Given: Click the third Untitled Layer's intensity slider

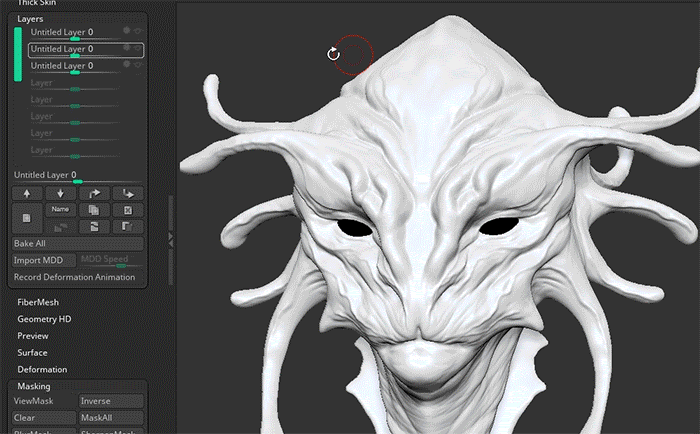Looking at the screenshot, I should [x=75, y=72].
